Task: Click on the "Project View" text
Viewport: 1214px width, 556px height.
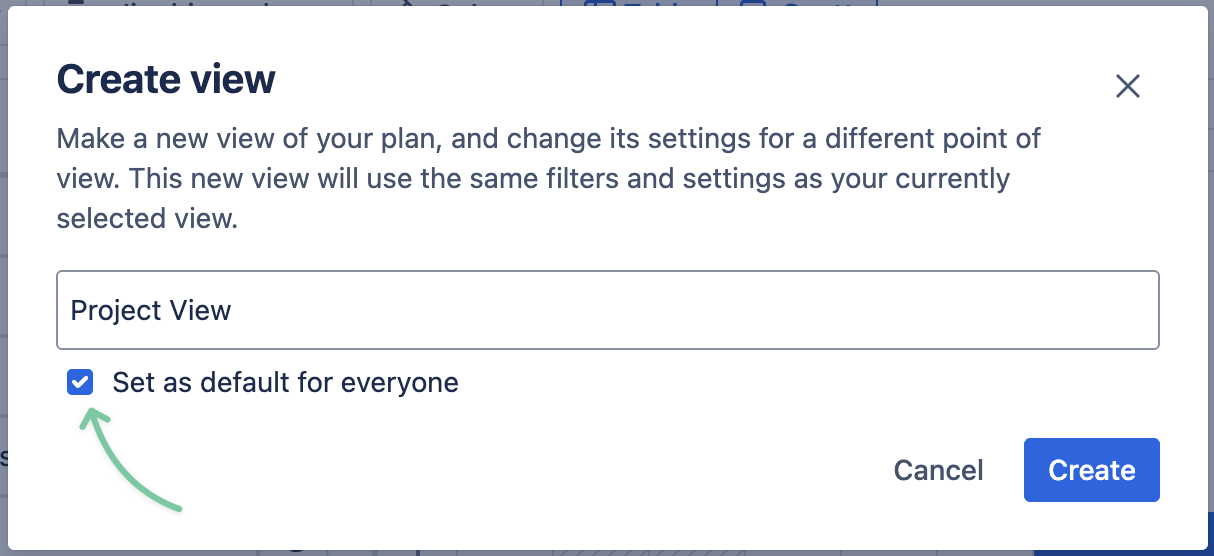Action: (x=151, y=310)
